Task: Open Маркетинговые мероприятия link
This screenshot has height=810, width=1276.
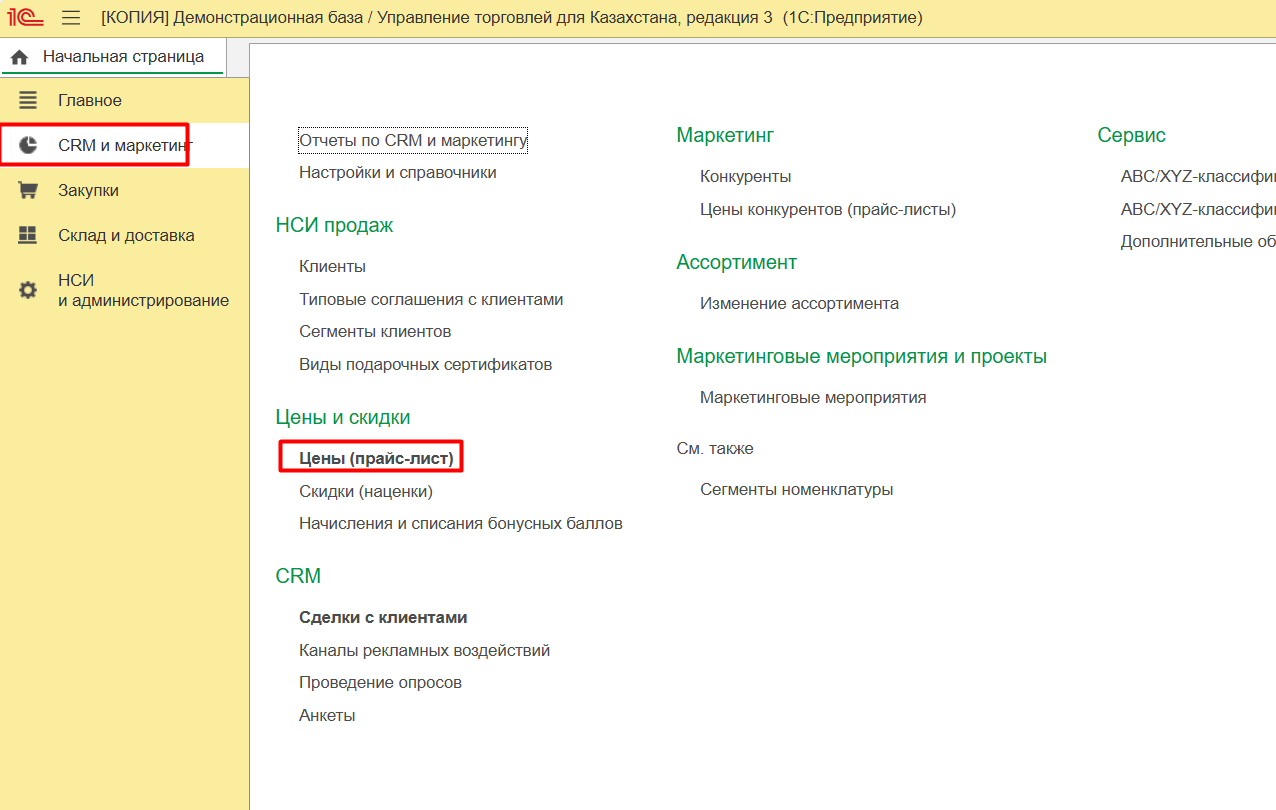Action: [813, 397]
